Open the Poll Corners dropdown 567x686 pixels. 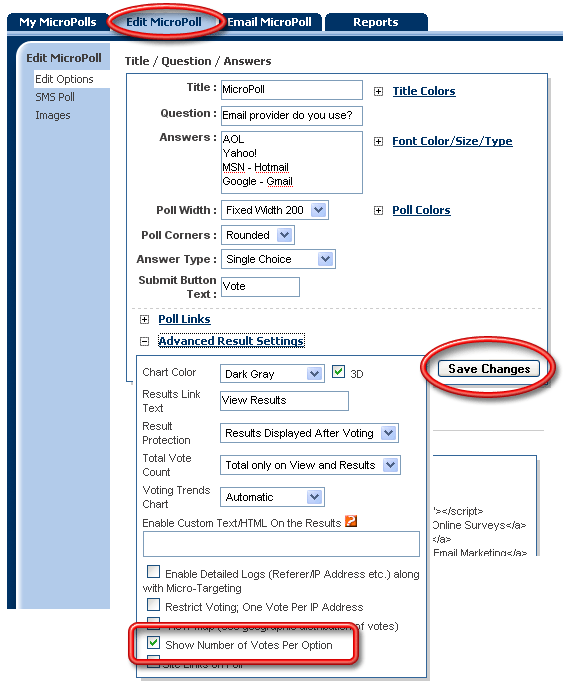tap(258, 235)
